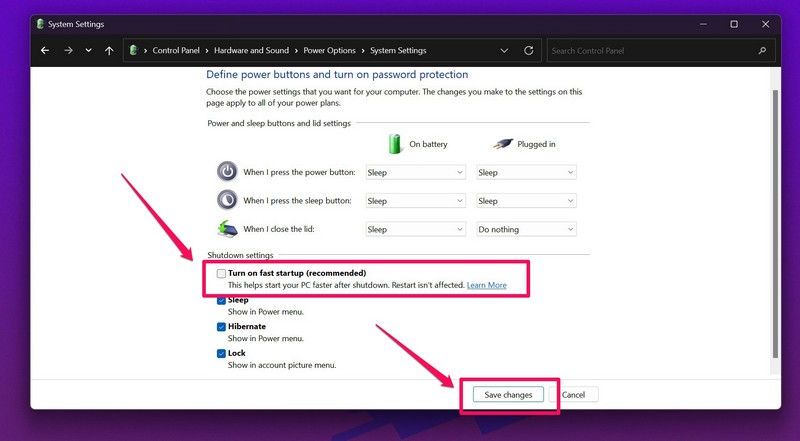Click the Back navigation arrow
This screenshot has height=441, width=800.
point(45,51)
